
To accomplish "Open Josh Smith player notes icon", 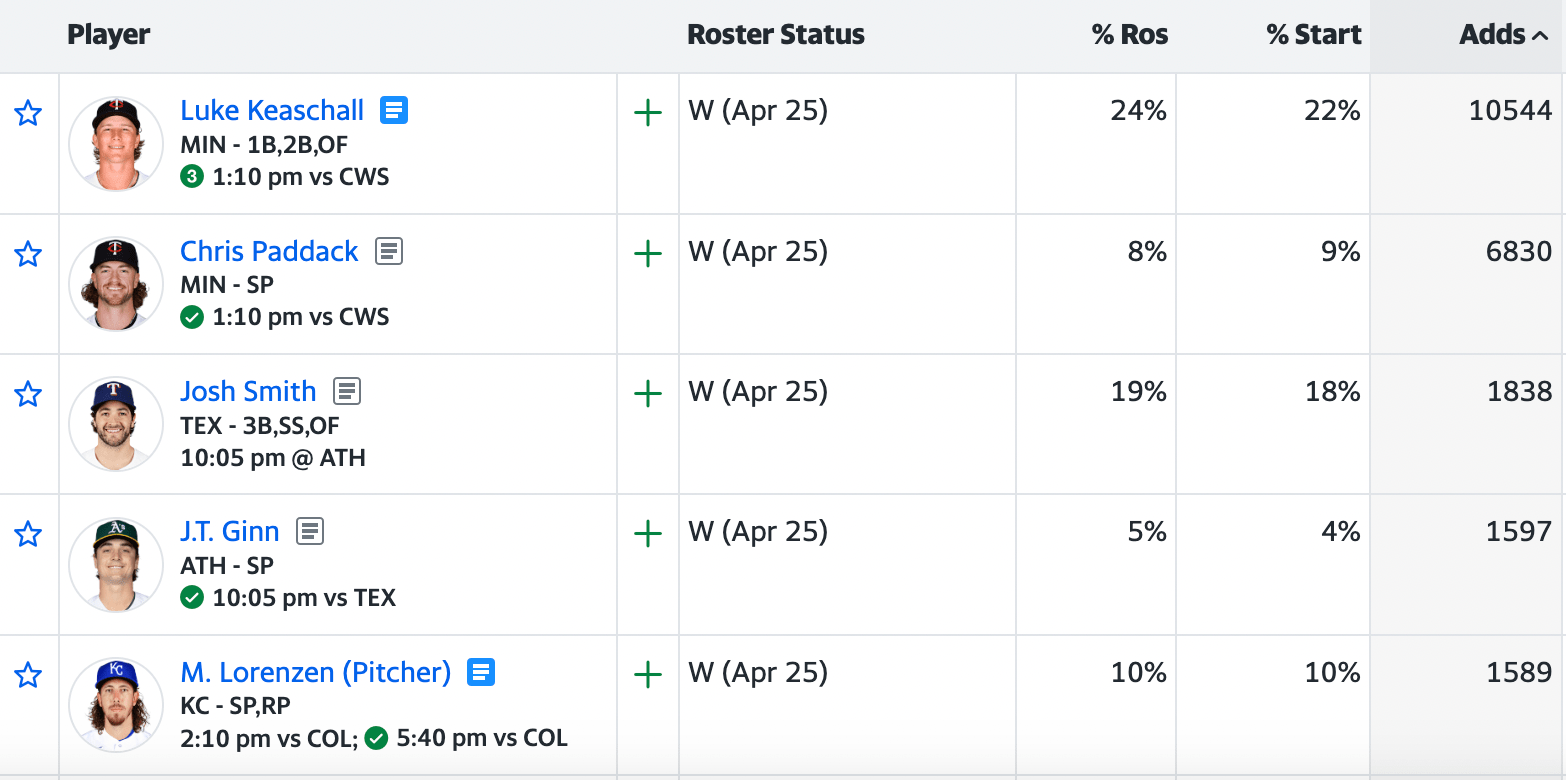I will (347, 391).
